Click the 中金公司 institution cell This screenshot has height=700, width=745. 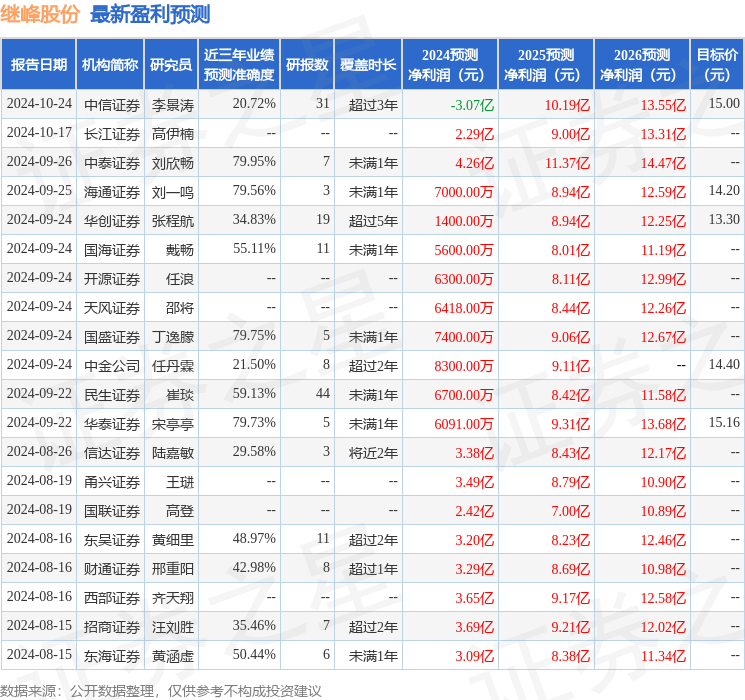tap(112, 366)
